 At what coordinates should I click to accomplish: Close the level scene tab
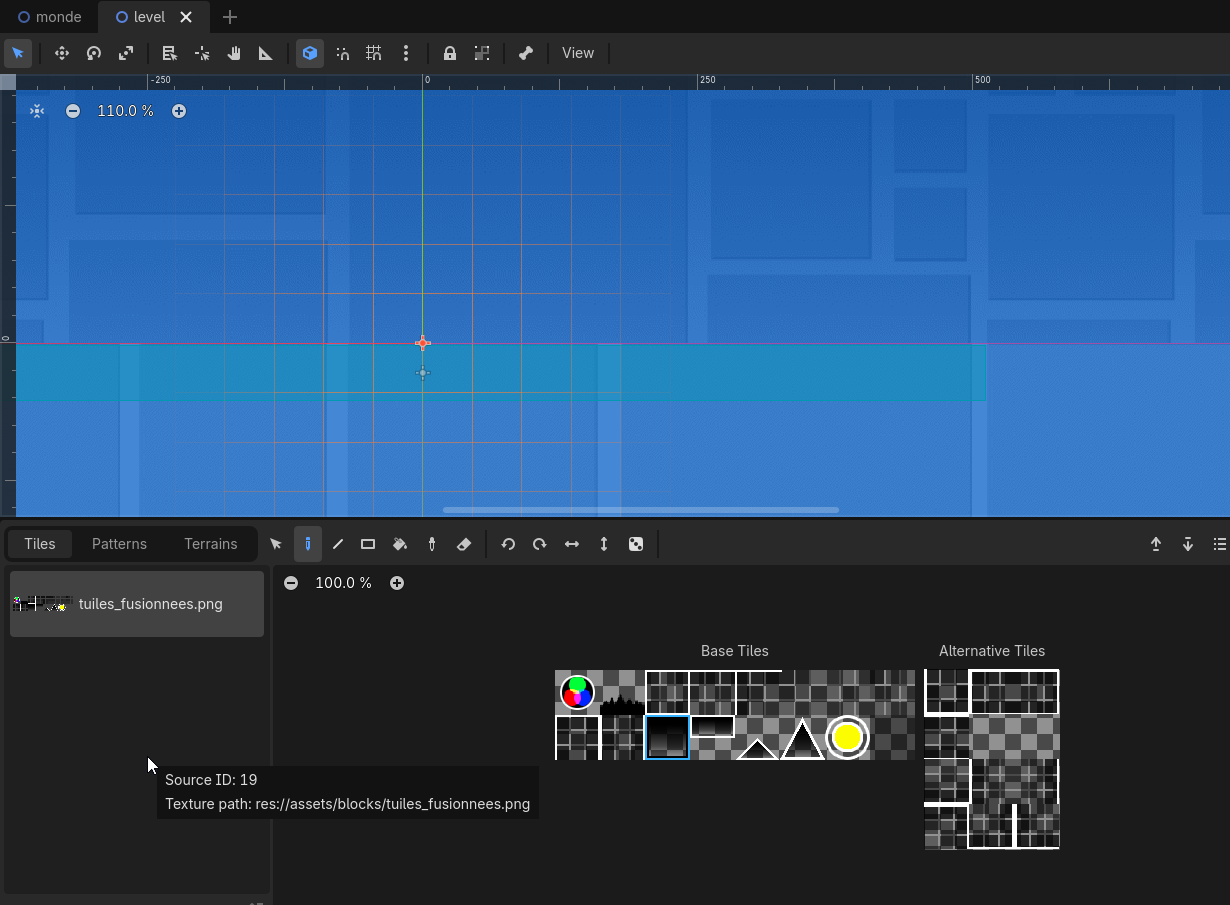pyautogui.click(x=186, y=17)
